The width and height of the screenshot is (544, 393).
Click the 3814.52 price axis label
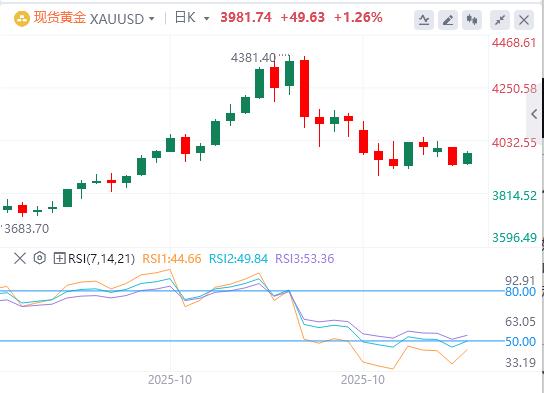click(514, 196)
